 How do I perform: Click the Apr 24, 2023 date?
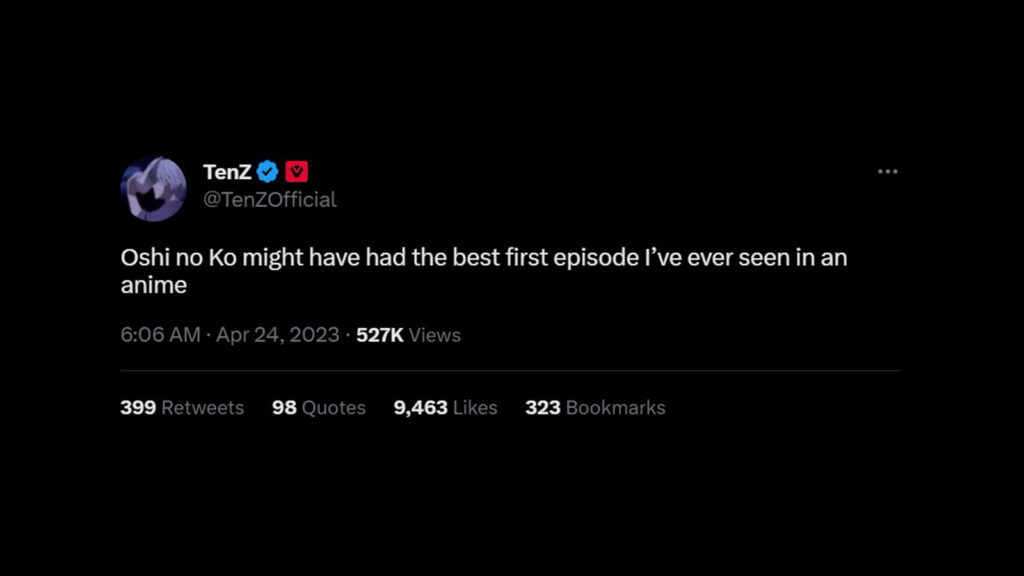point(277,335)
